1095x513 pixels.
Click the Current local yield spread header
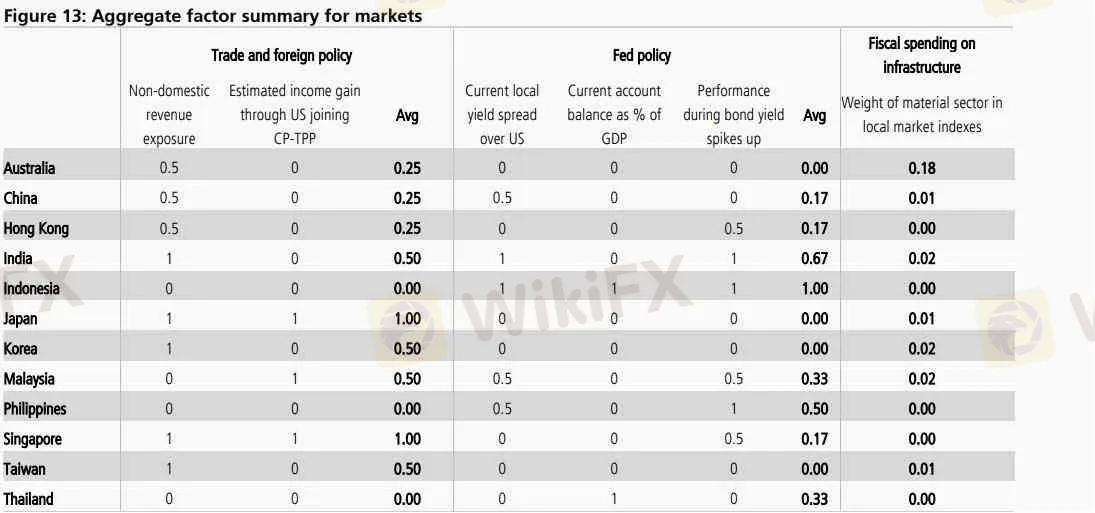pos(502,115)
